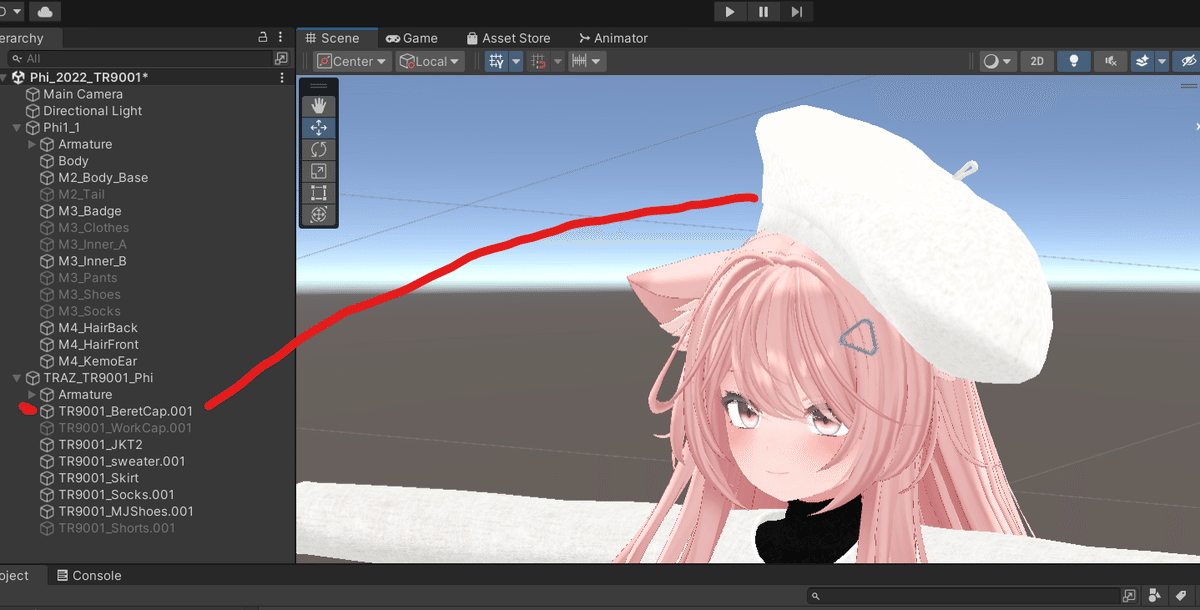Expand the Armature under TRAZ_TR9001_Phi
1200x610 pixels.
click(x=32, y=394)
